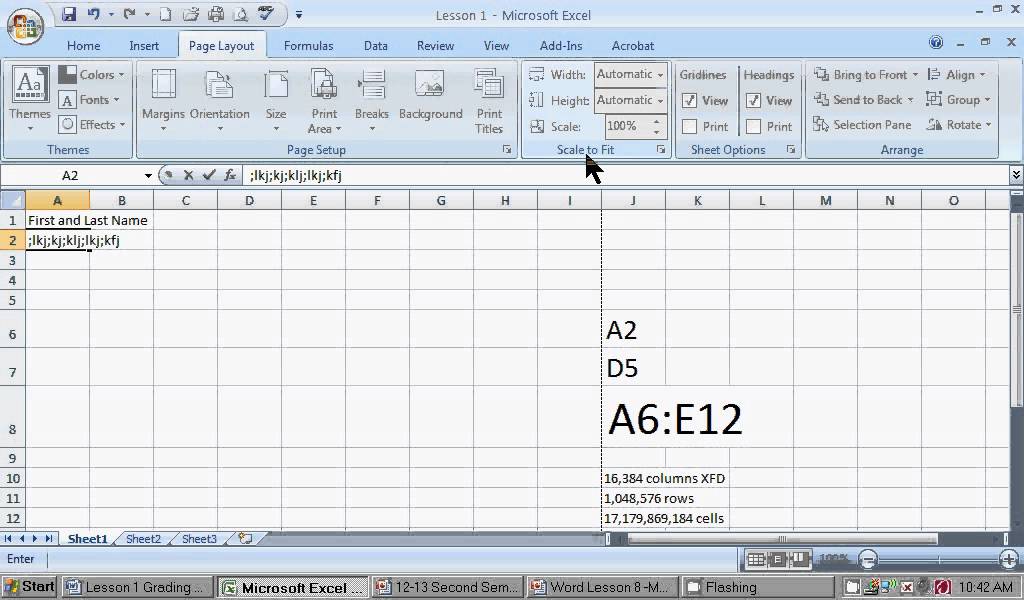Expand the formula bar
Screen dimensions: 1024x600
point(1016,175)
